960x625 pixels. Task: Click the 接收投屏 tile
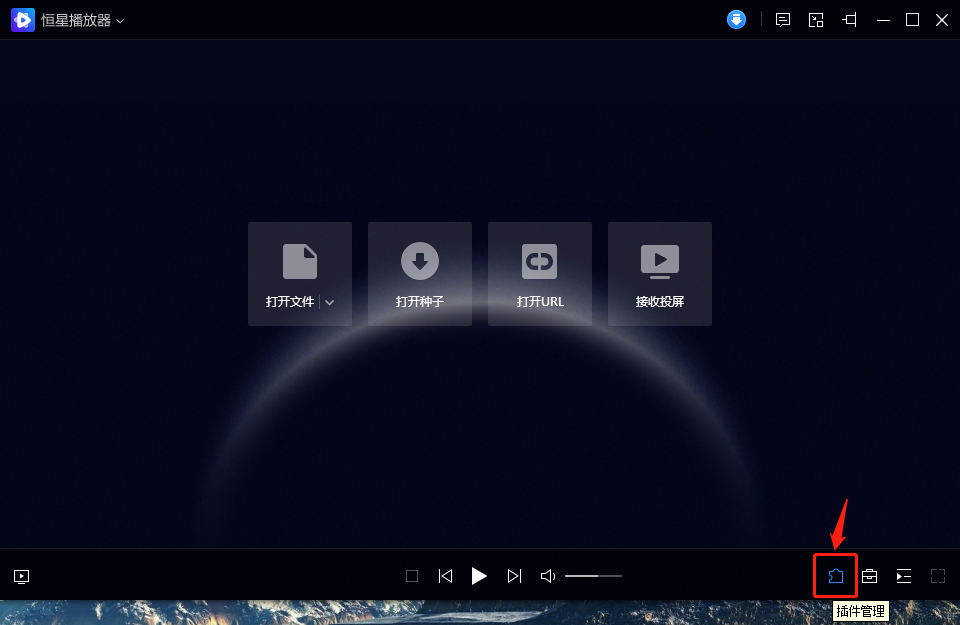click(x=660, y=274)
